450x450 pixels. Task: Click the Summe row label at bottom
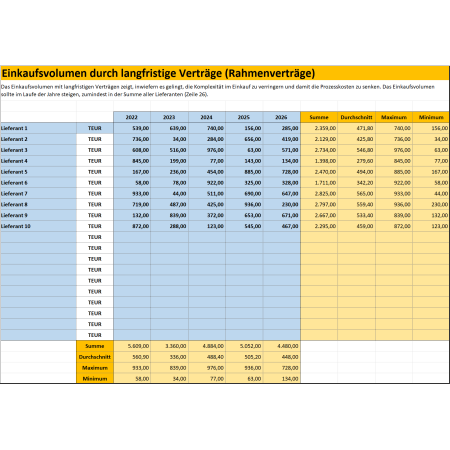(x=95, y=346)
